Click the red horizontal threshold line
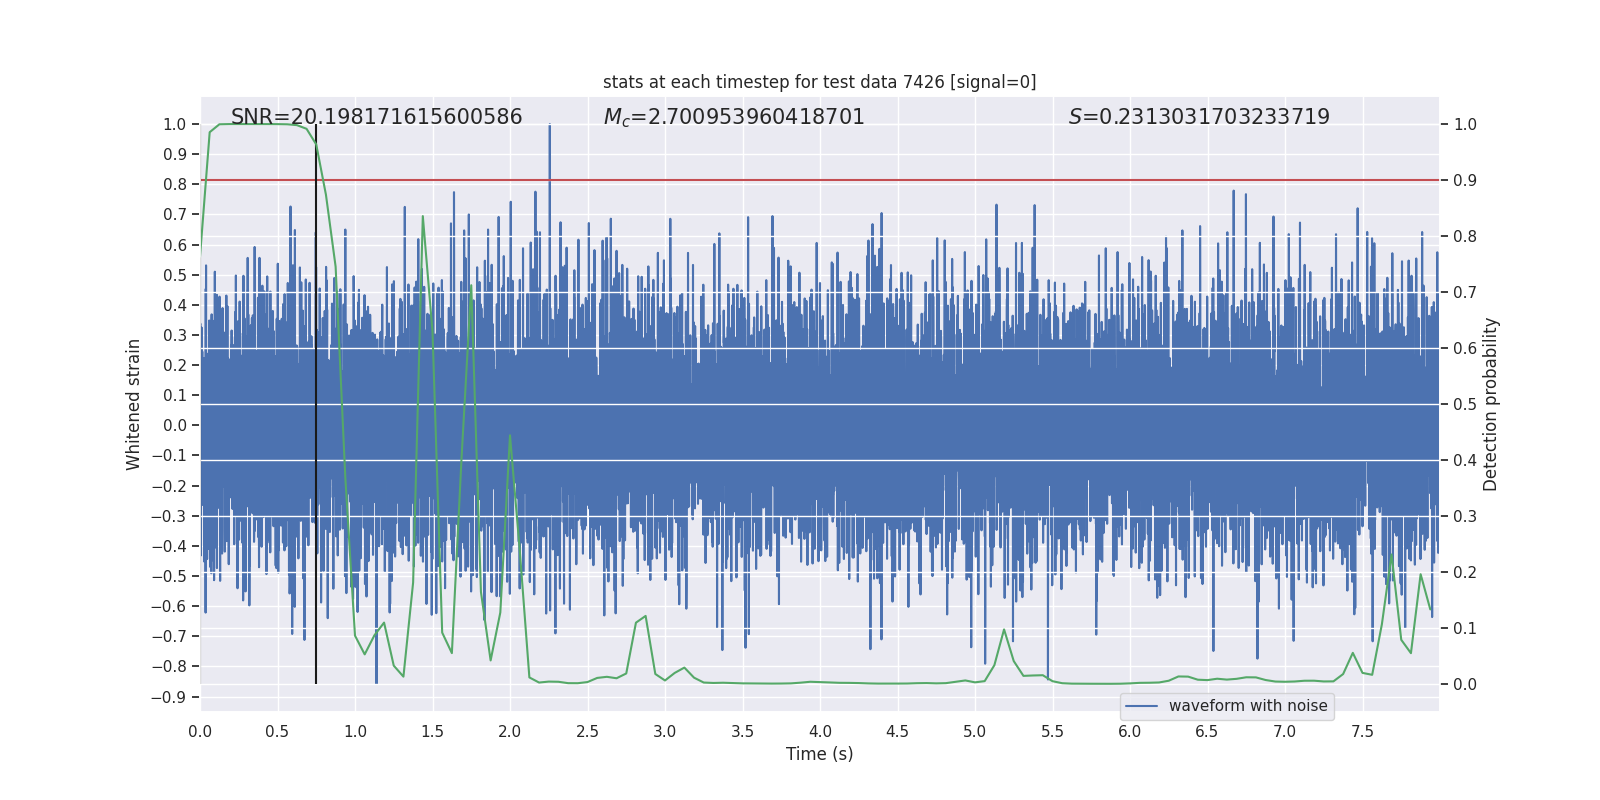The height and width of the screenshot is (800, 1600). pyautogui.click(x=900, y=181)
